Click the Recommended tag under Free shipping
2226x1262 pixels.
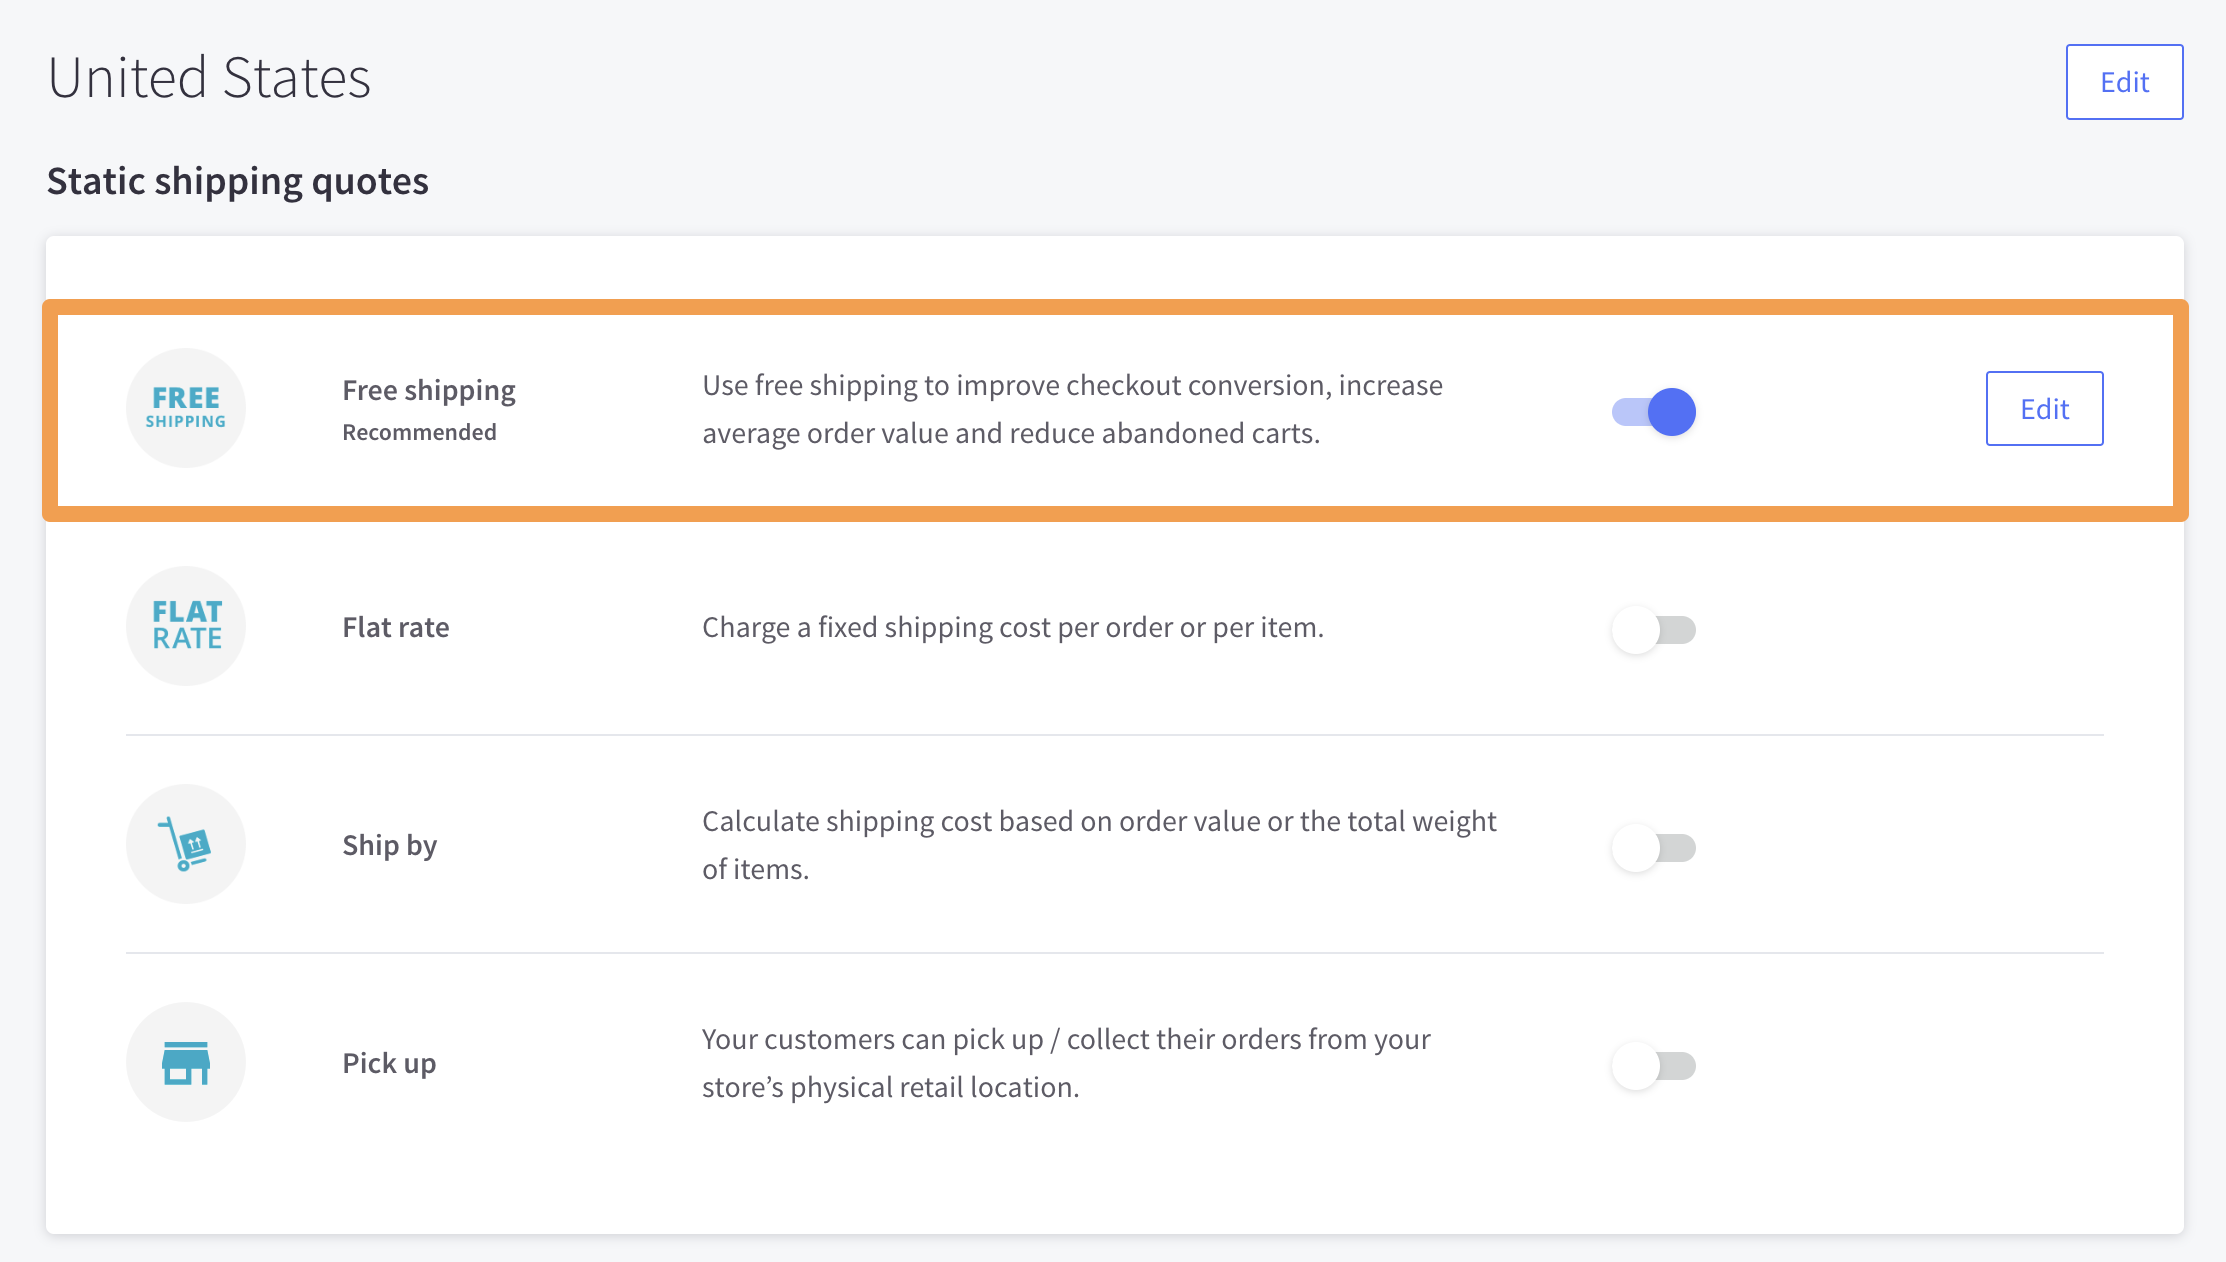coord(419,432)
